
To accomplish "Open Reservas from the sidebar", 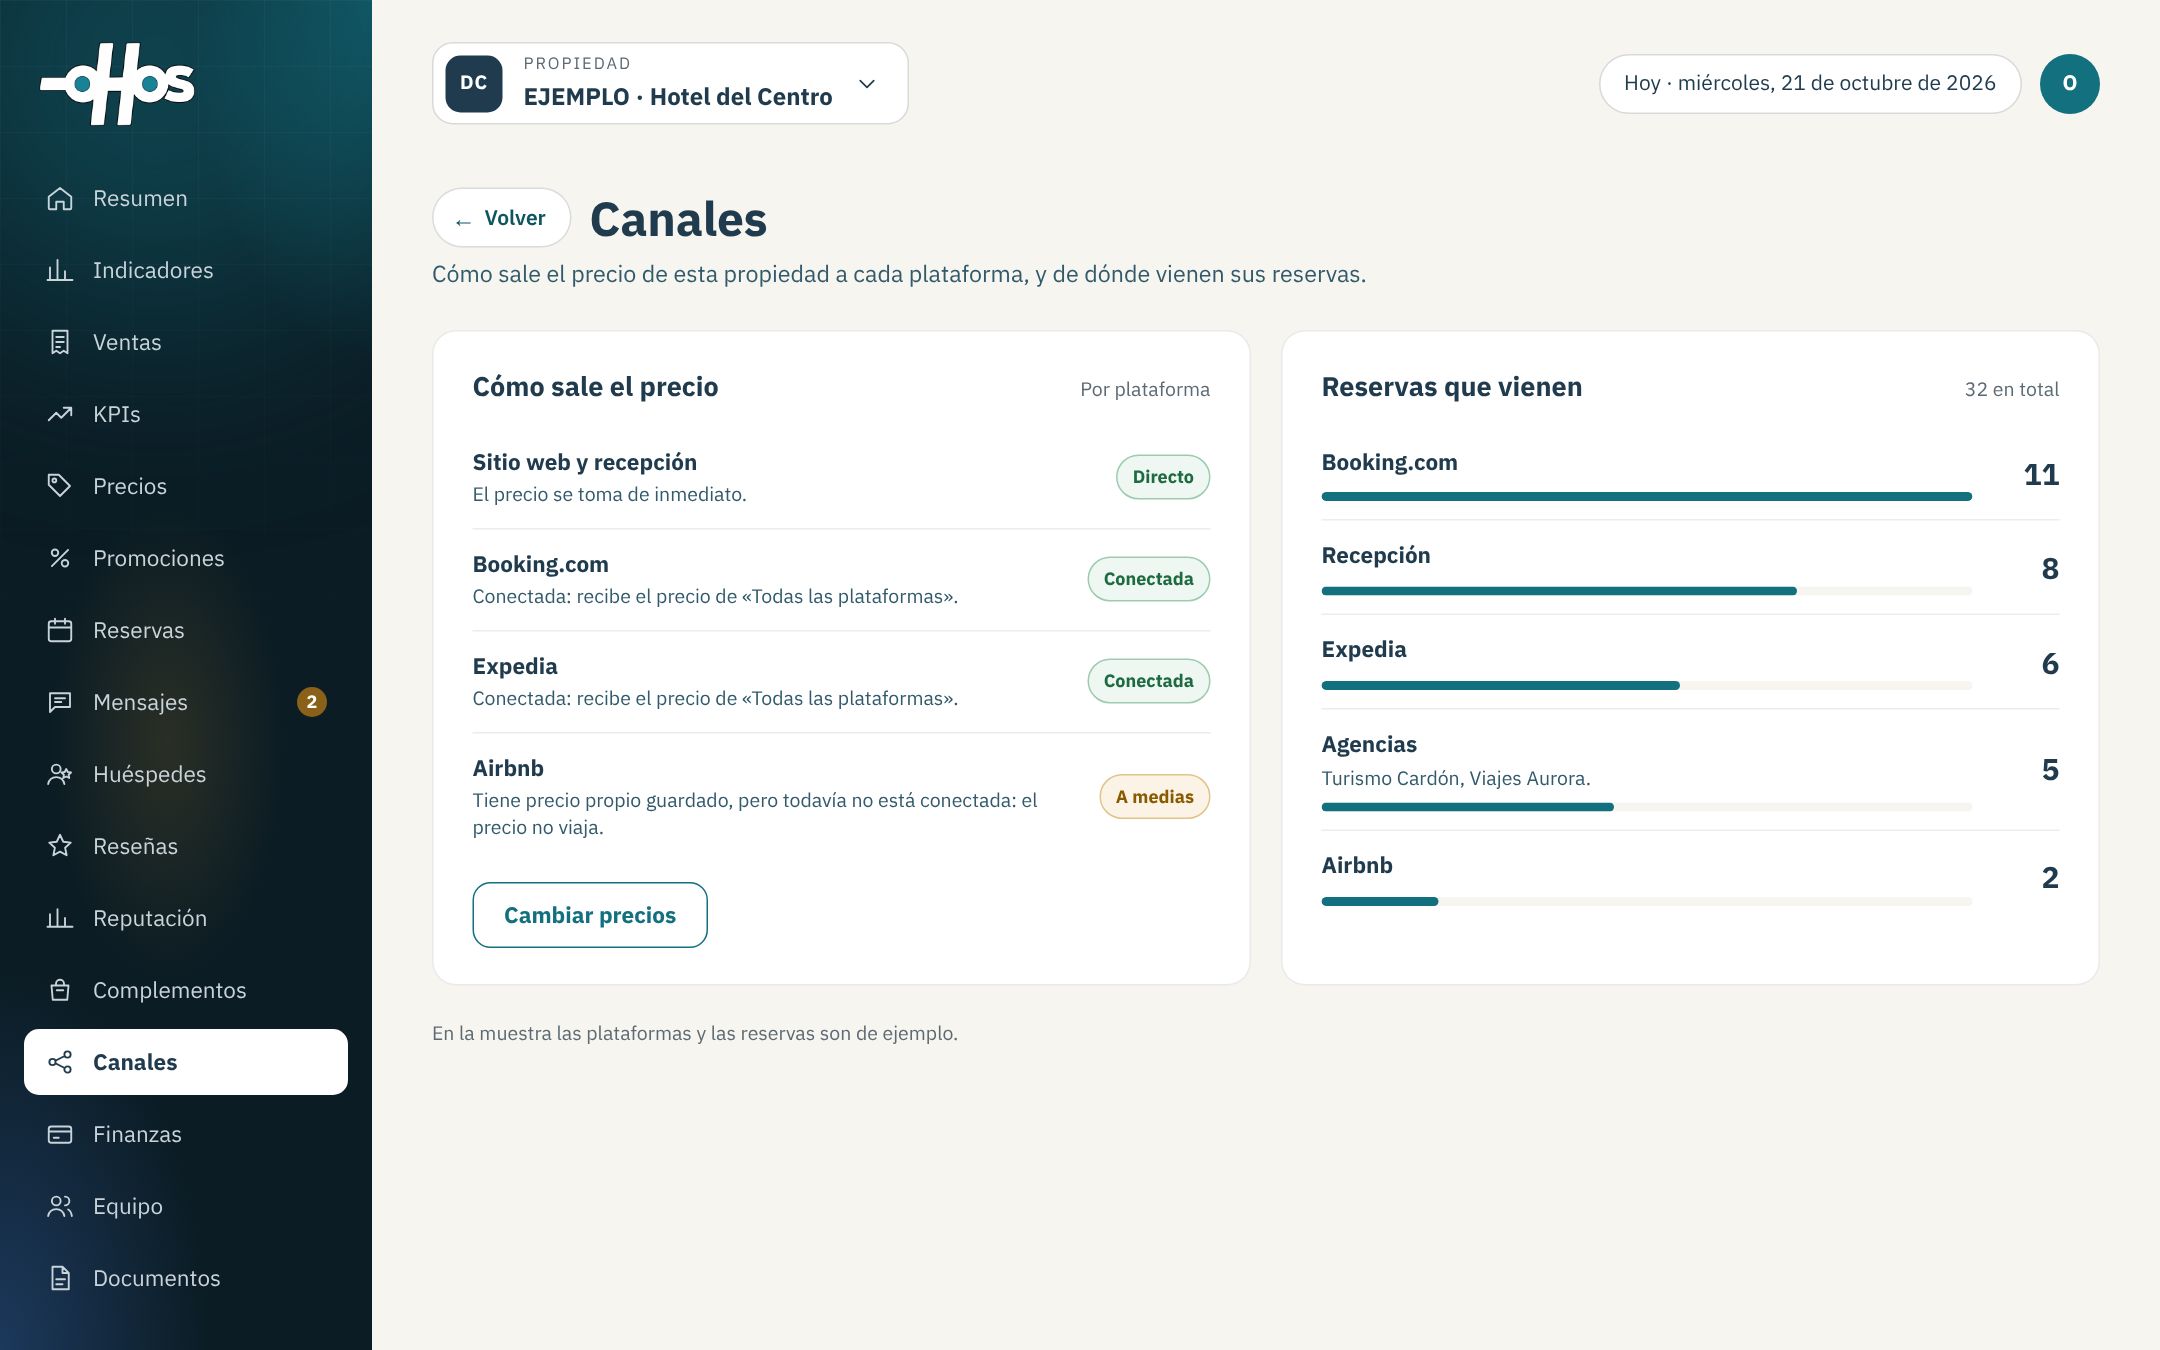I will click(186, 630).
